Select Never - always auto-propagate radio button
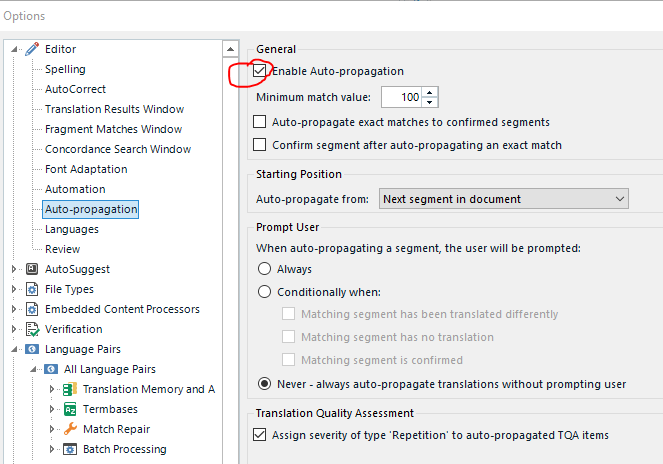Image resolution: width=663 pixels, height=464 pixels. (x=264, y=384)
